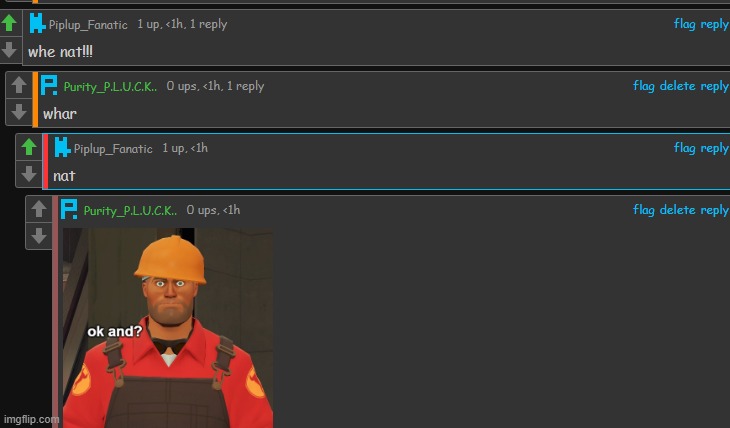Viewport: 730px width, 428px height.
Task: Upvote the 'whar' comment
Action: [x=19, y=85]
